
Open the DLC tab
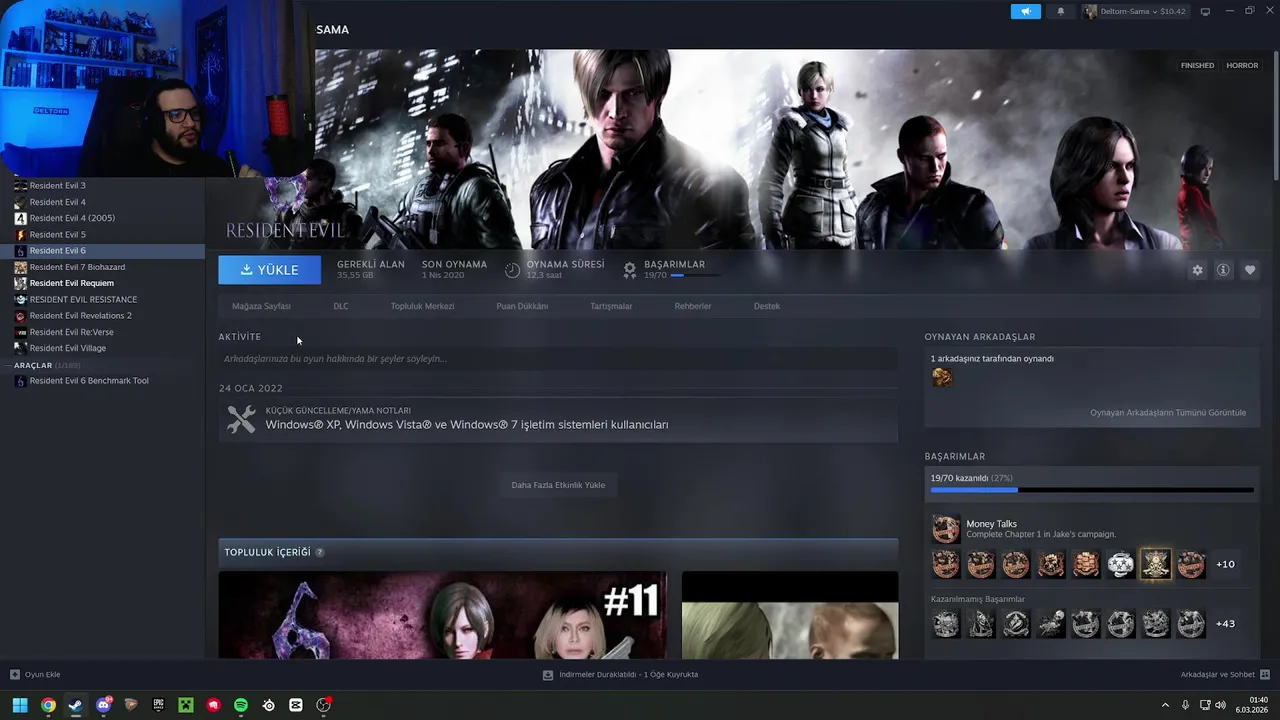pos(341,306)
